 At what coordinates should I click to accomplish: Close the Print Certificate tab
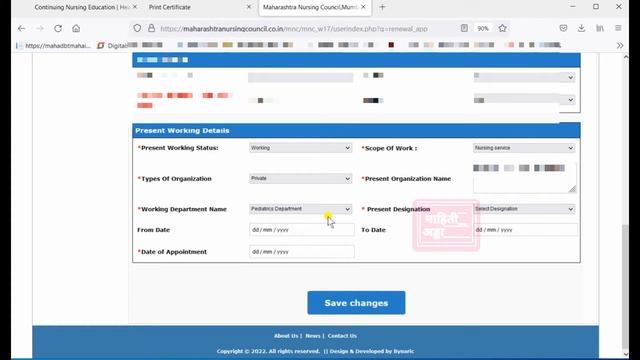point(249,7)
